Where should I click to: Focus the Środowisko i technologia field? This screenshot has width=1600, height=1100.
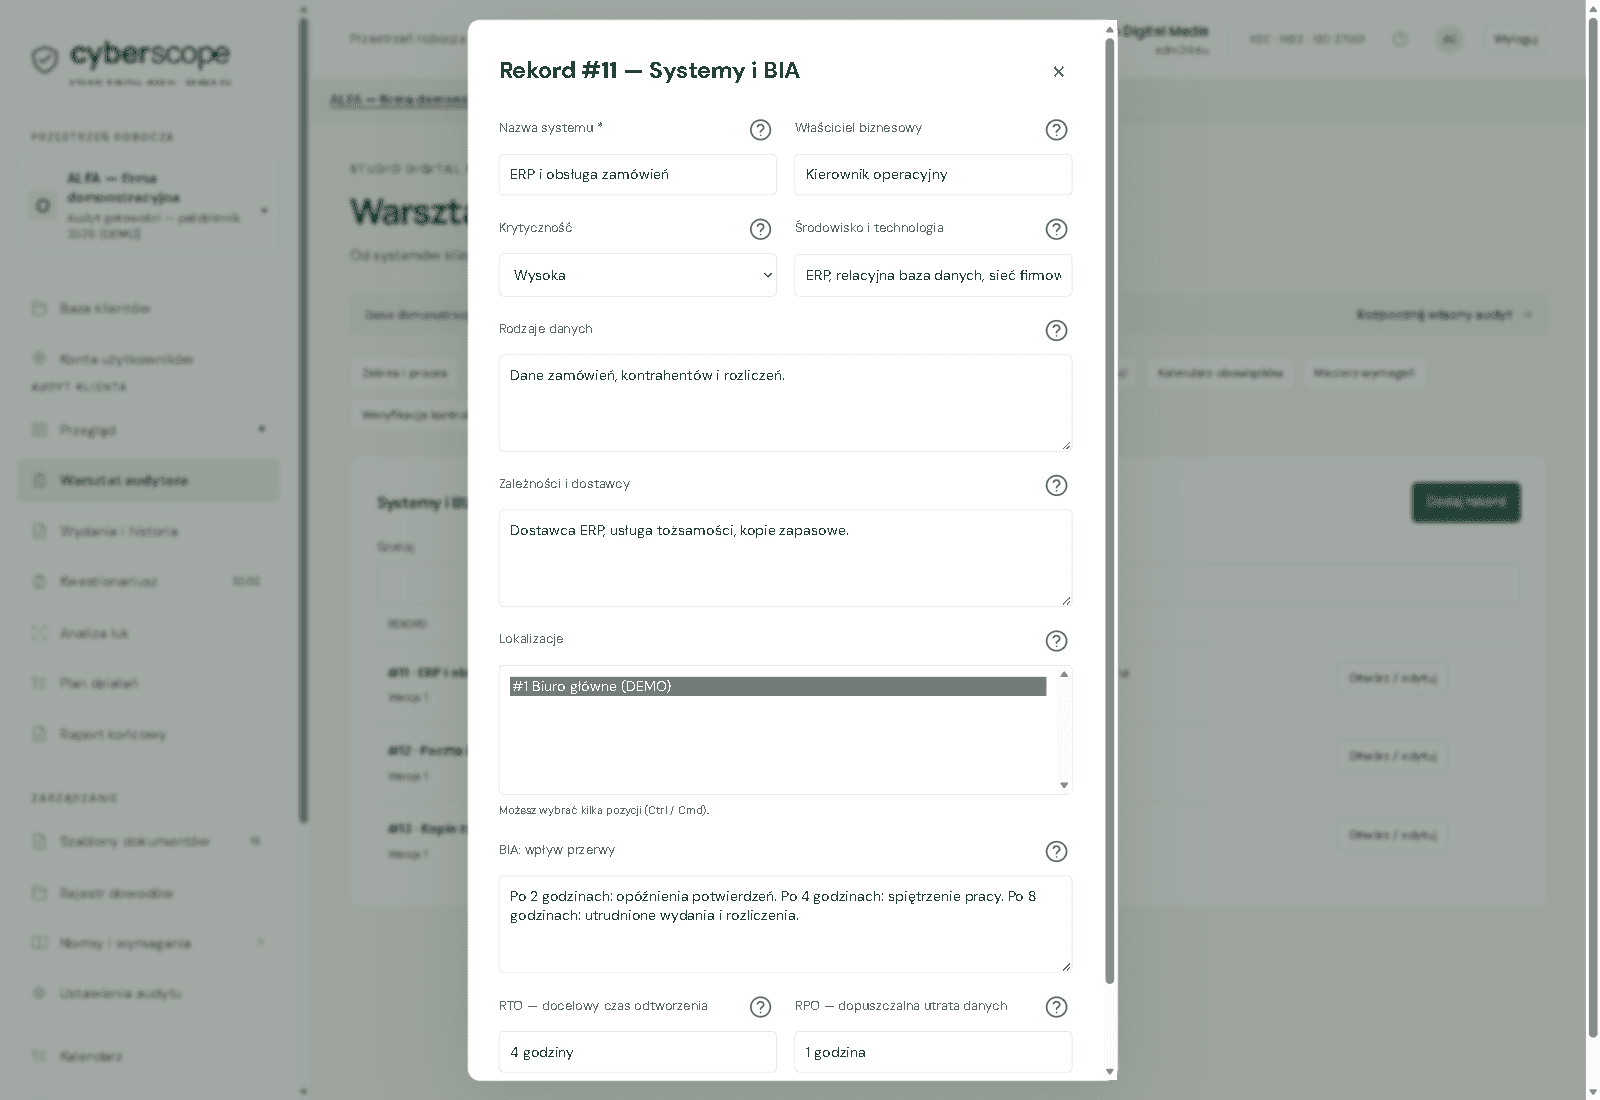[933, 275]
